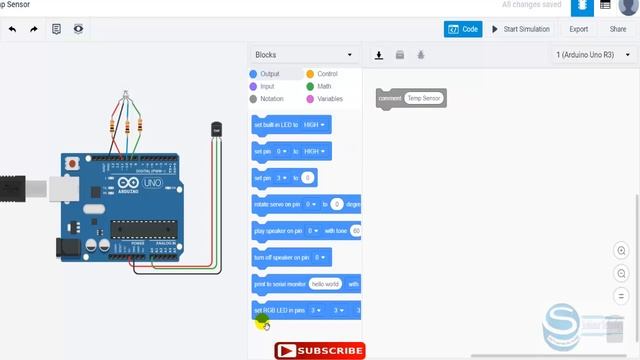Open the Code editor button

463,29
